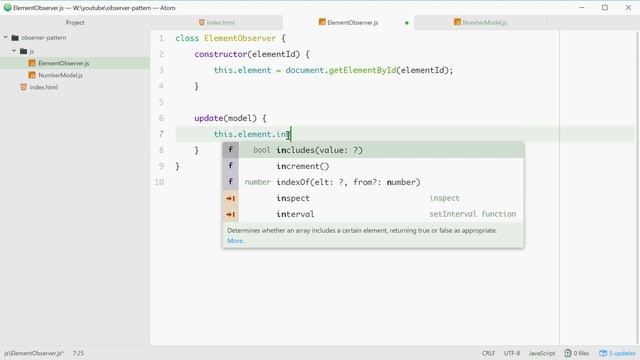Click line number 10 in the gutter
The image size is (640, 360).
pyautogui.click(x=159, y=182)
